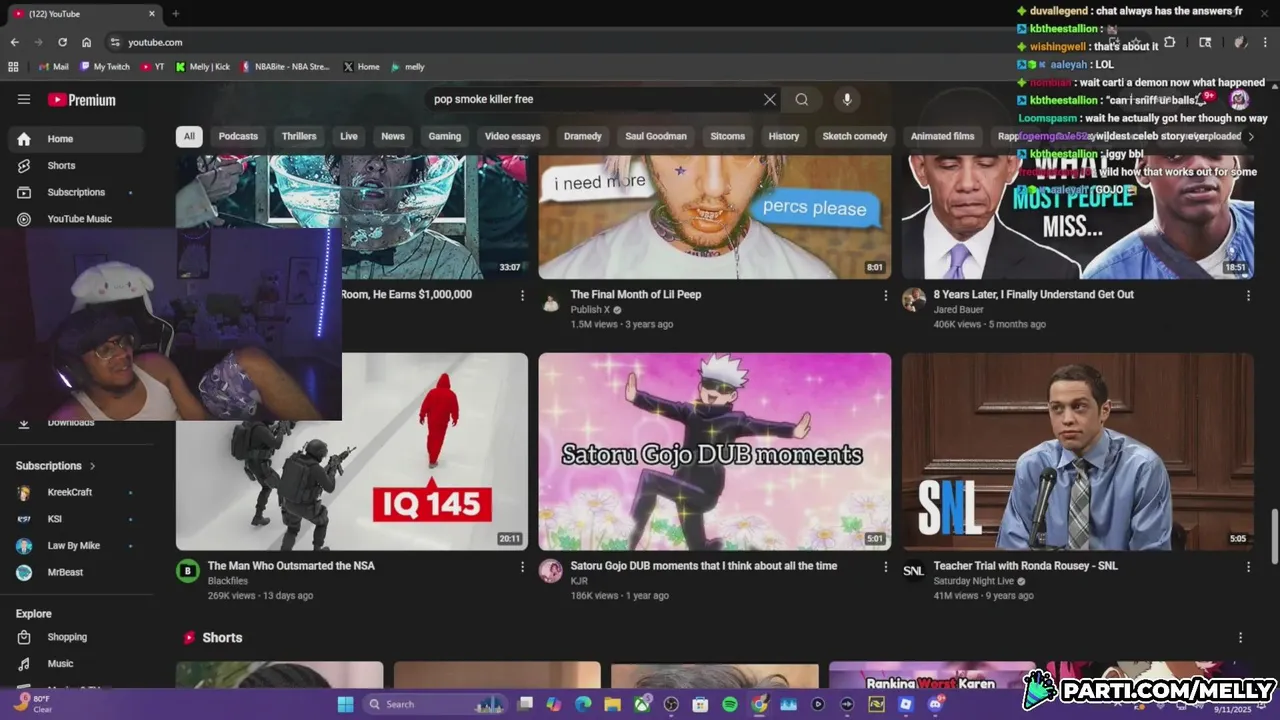Open the melly bookmark
This screenshot has height=720, width=1280.
408,67
